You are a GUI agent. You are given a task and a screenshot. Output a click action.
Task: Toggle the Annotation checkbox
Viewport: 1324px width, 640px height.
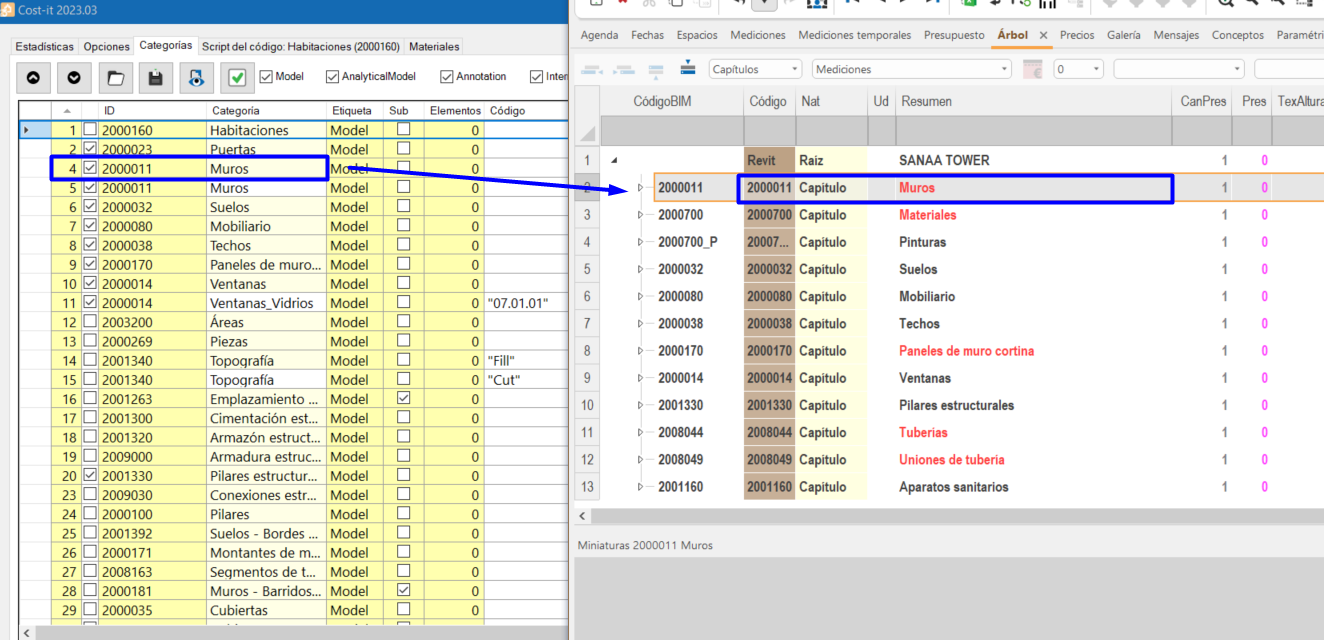coord(446,76)
